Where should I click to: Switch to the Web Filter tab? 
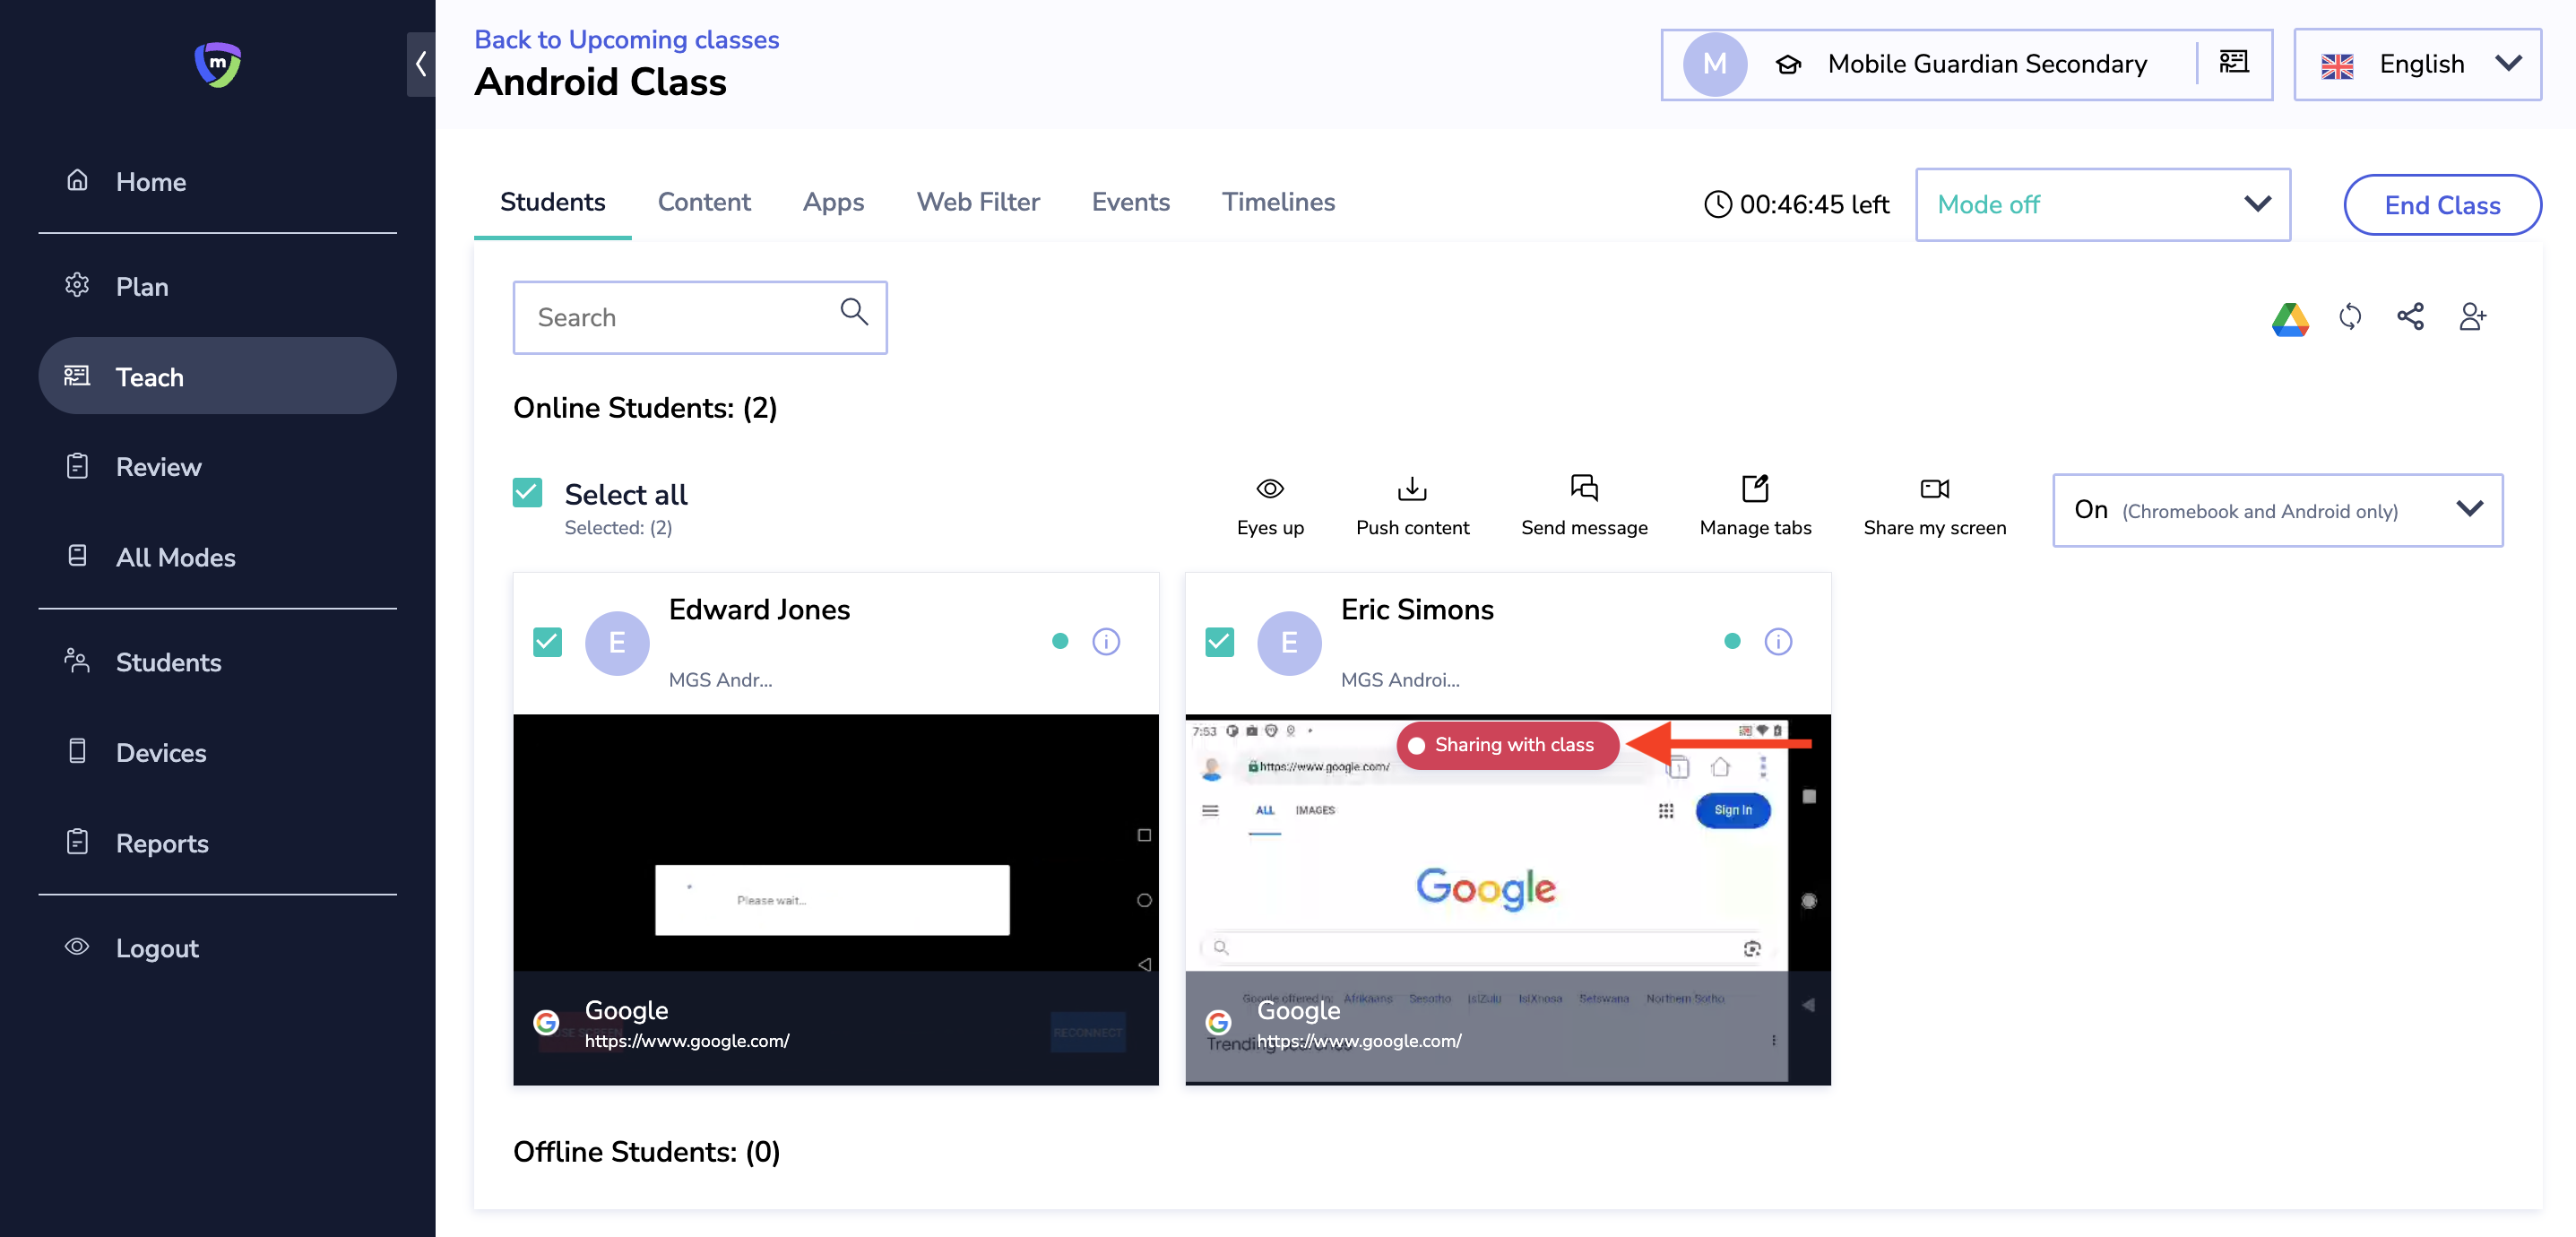977,202
